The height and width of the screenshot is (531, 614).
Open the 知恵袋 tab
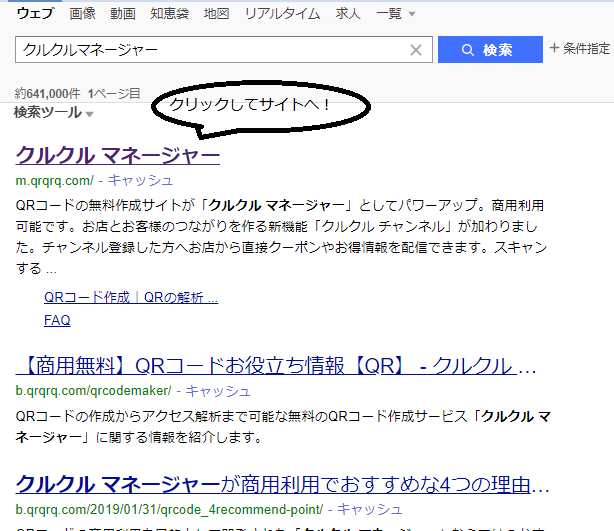[x=170, y=14]
